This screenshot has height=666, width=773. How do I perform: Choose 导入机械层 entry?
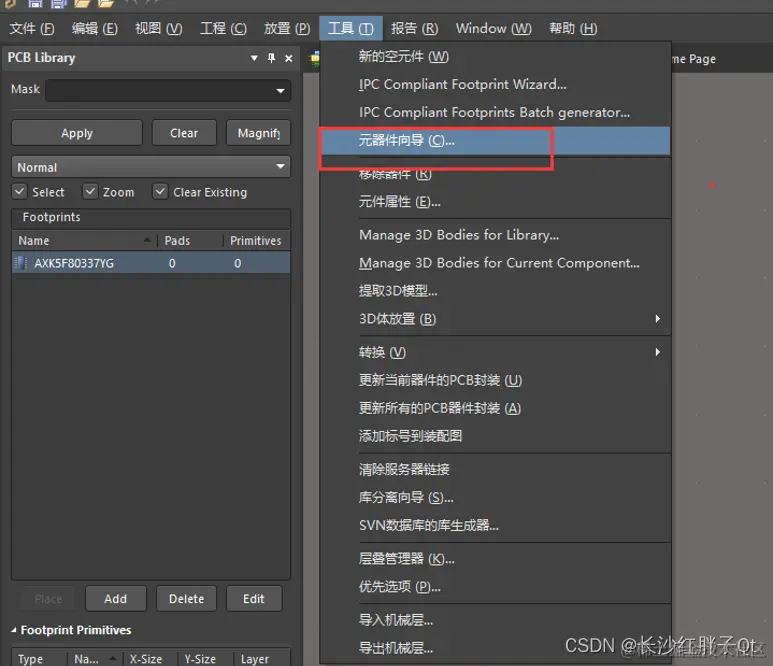[495, 620]
